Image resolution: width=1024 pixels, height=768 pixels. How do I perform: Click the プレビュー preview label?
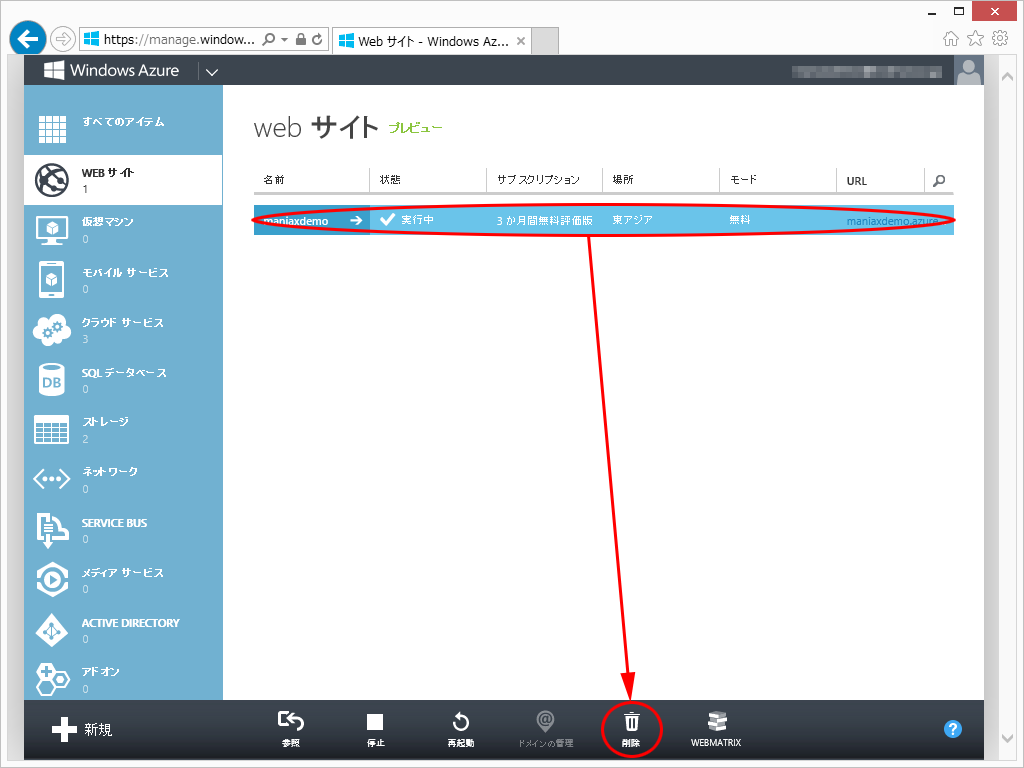(x=415, y=128)
